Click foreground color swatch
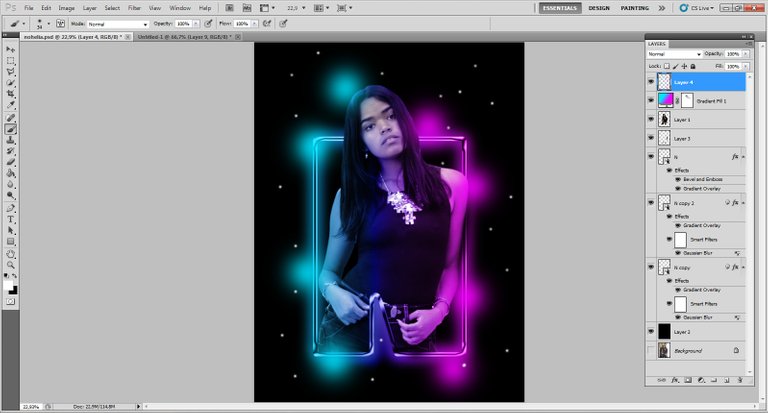Viewport: 768px width, 413px height. (x=8, y=285)
